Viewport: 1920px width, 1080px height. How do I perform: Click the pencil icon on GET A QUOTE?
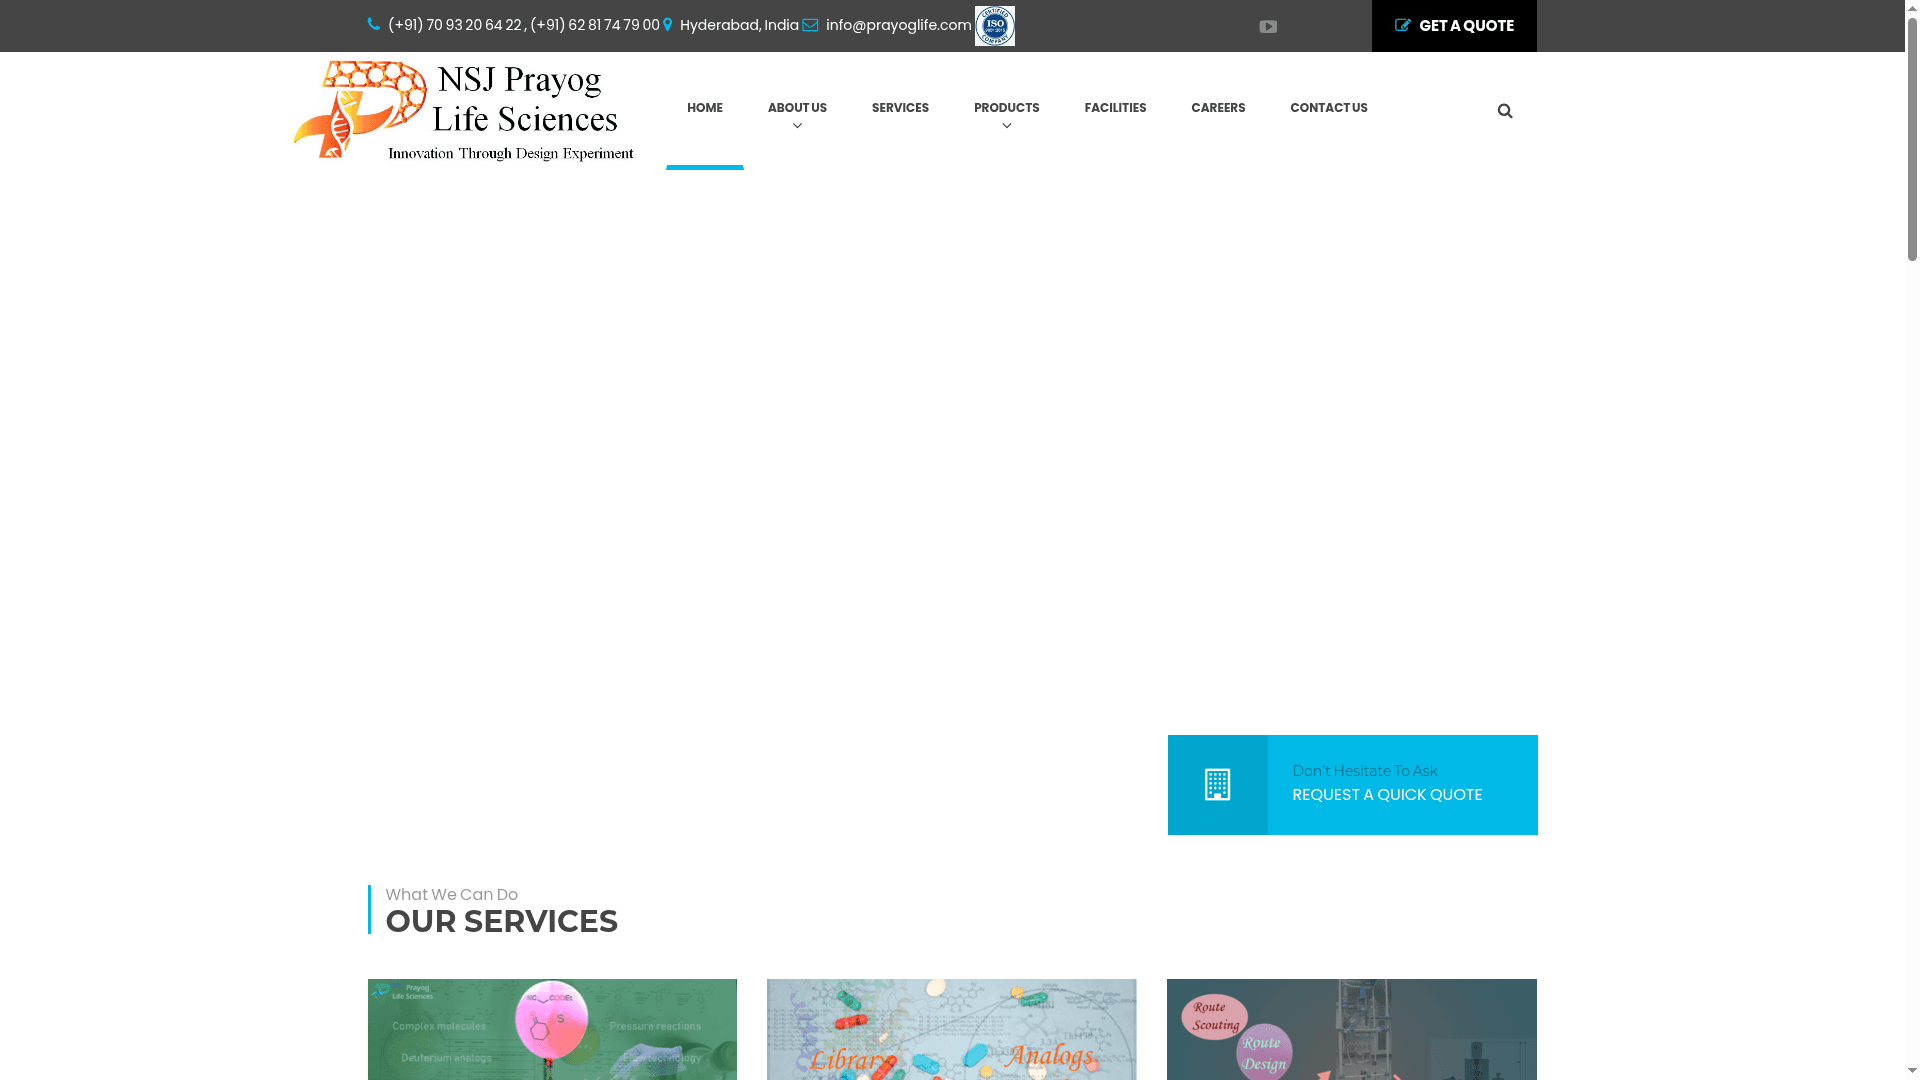click(1403, 25)
